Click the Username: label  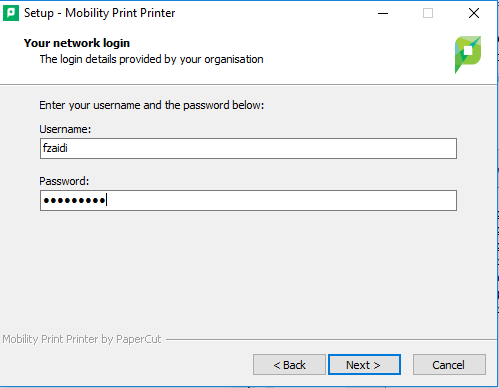click(65, 129)
